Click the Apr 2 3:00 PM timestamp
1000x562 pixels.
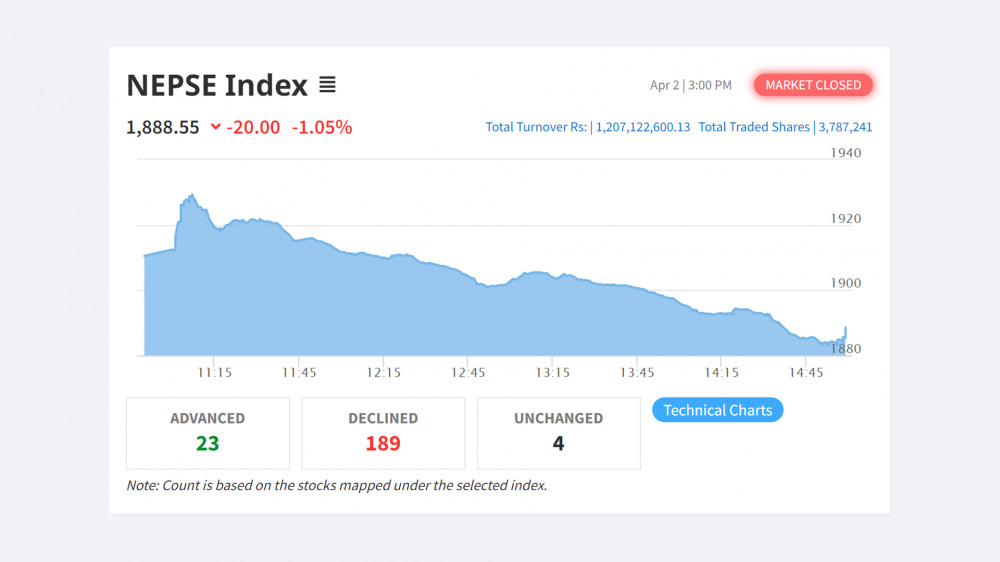690,85
